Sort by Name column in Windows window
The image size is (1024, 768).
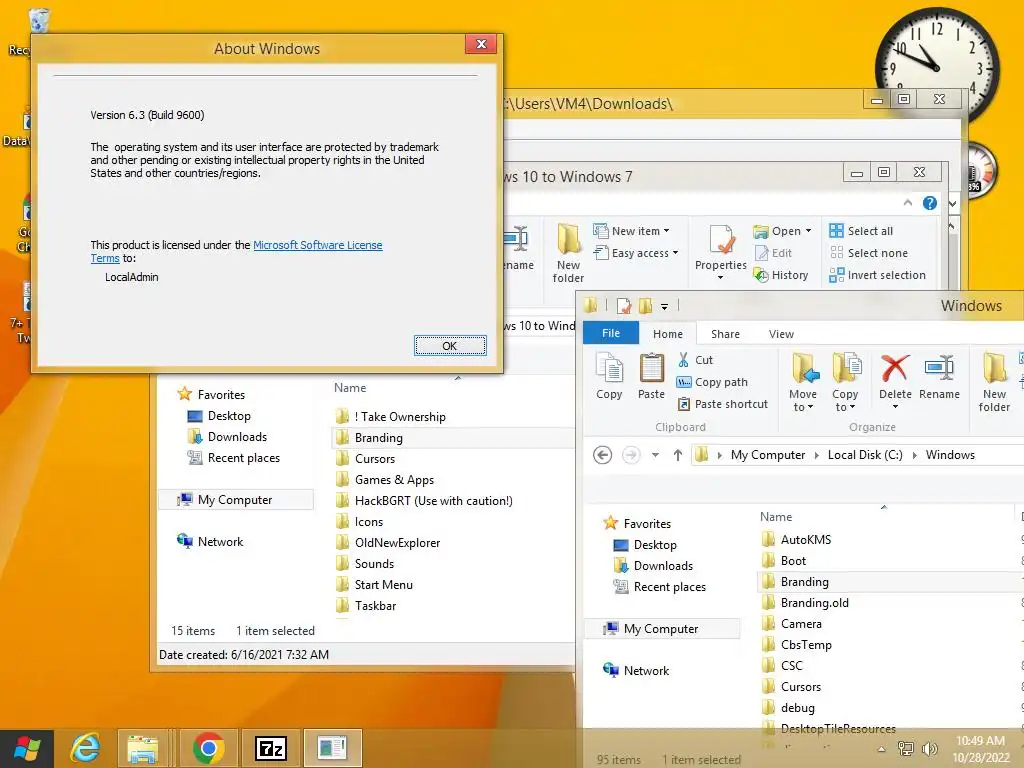tap(776, 517)
